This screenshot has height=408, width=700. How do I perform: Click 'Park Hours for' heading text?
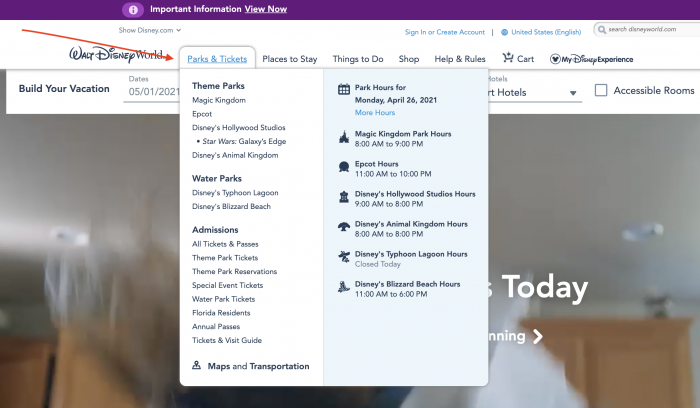[380, 87]
